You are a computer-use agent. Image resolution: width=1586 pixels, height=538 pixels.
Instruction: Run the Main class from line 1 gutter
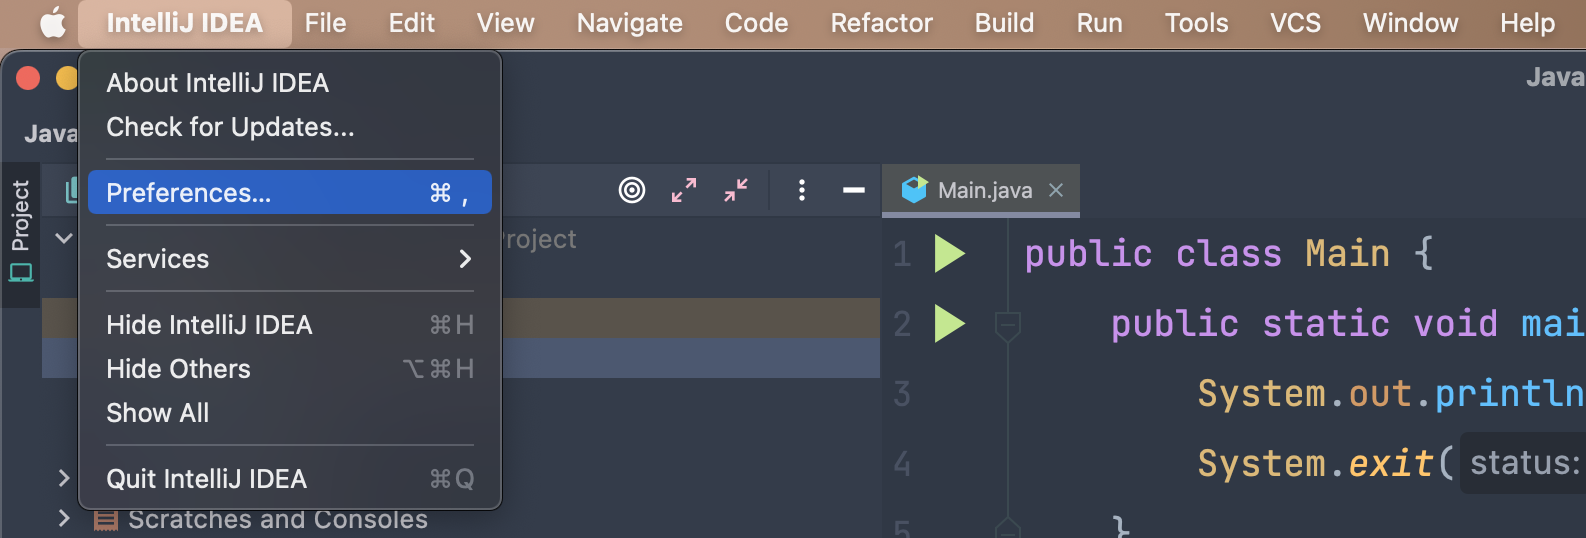pos(950,254)
